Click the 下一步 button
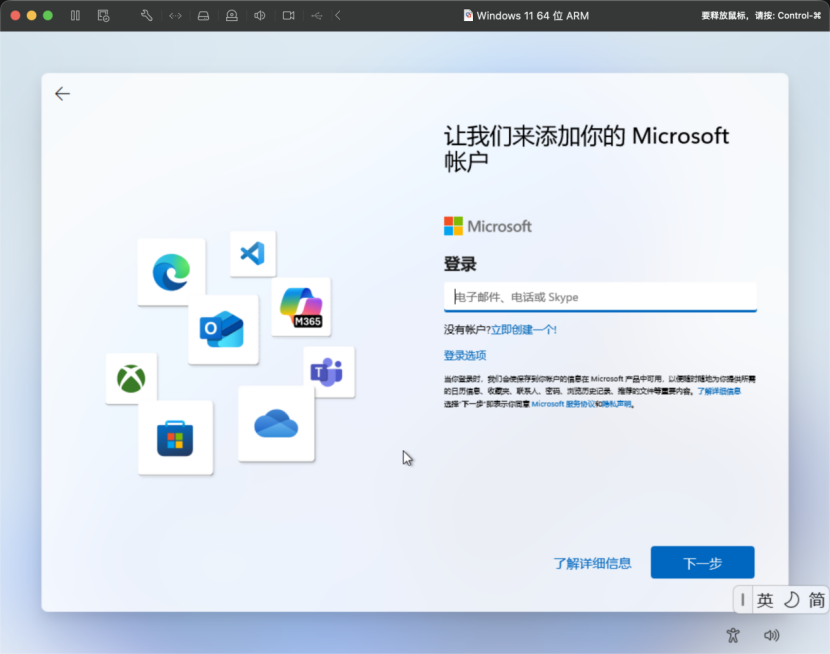The width and height of the screenshot is (830, 654). (702, 562)
